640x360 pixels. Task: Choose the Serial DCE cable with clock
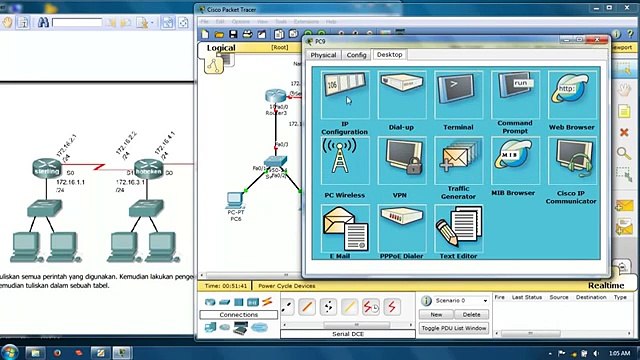371,307
